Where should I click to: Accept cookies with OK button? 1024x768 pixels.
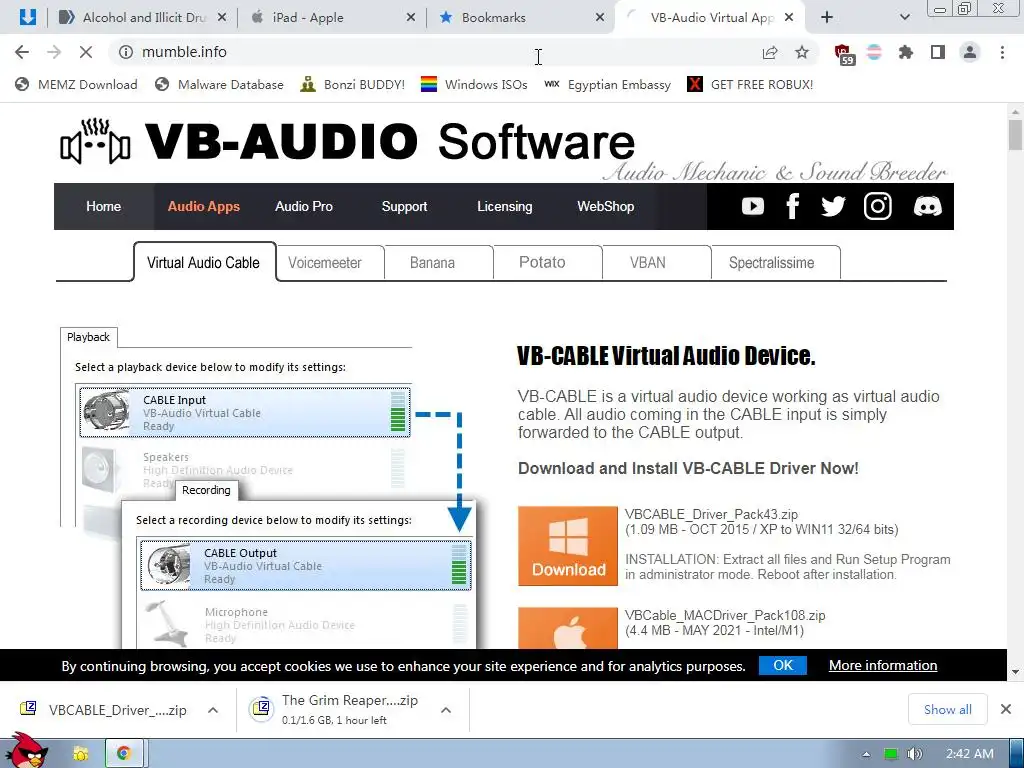point(782,665)
